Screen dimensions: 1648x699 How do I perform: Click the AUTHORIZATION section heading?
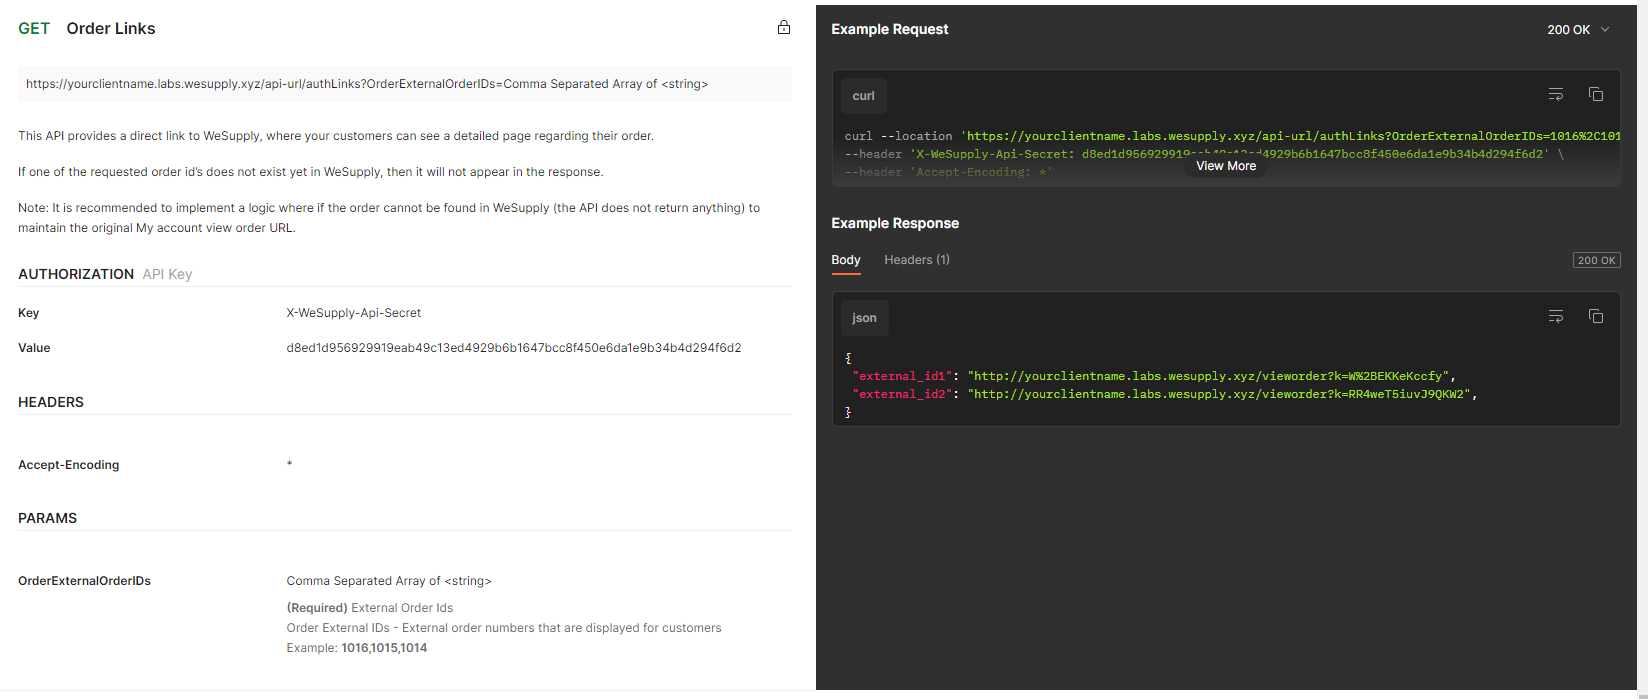pyautogui.click(x=76, y=274)
